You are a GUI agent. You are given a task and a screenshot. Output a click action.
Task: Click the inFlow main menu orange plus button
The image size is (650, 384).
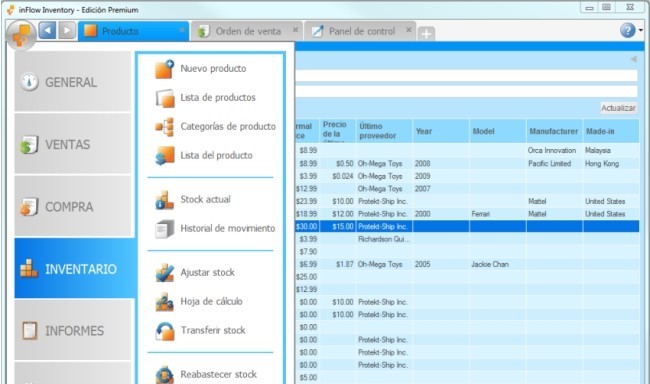(x=21, y=35)
